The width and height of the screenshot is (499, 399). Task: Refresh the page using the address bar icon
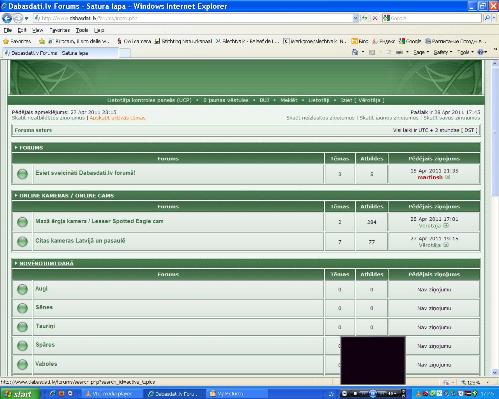tap(365, 18)
